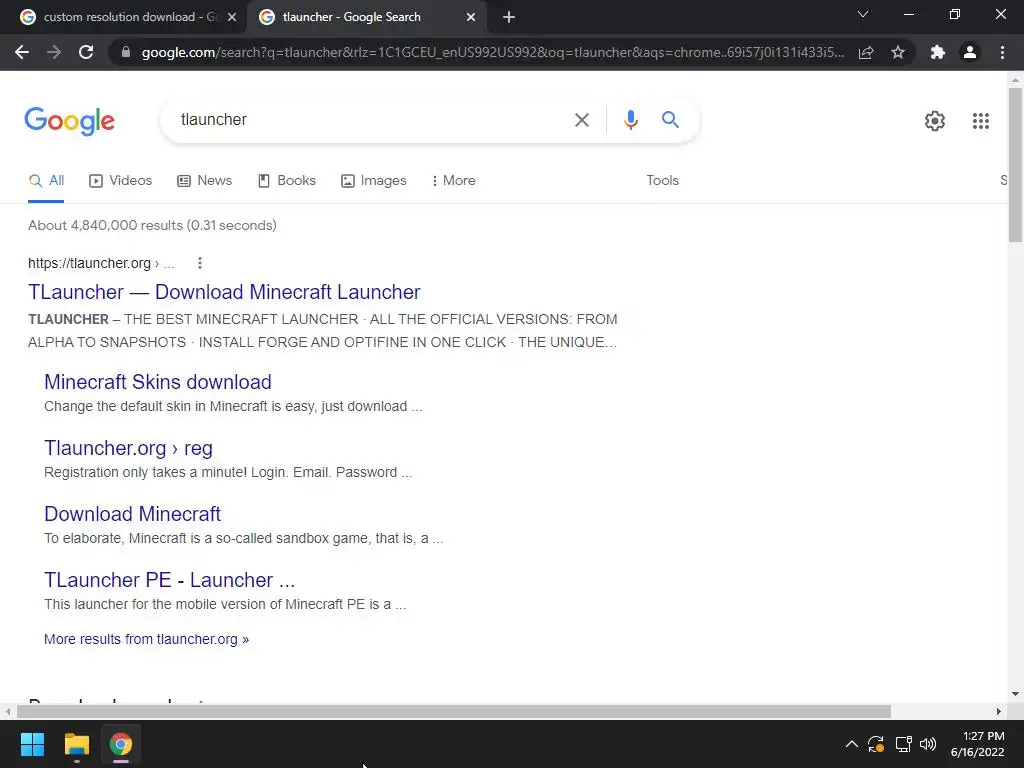Start a voice search via the microphone
The width and height of the screenshot is (1024, 768).
630,120
